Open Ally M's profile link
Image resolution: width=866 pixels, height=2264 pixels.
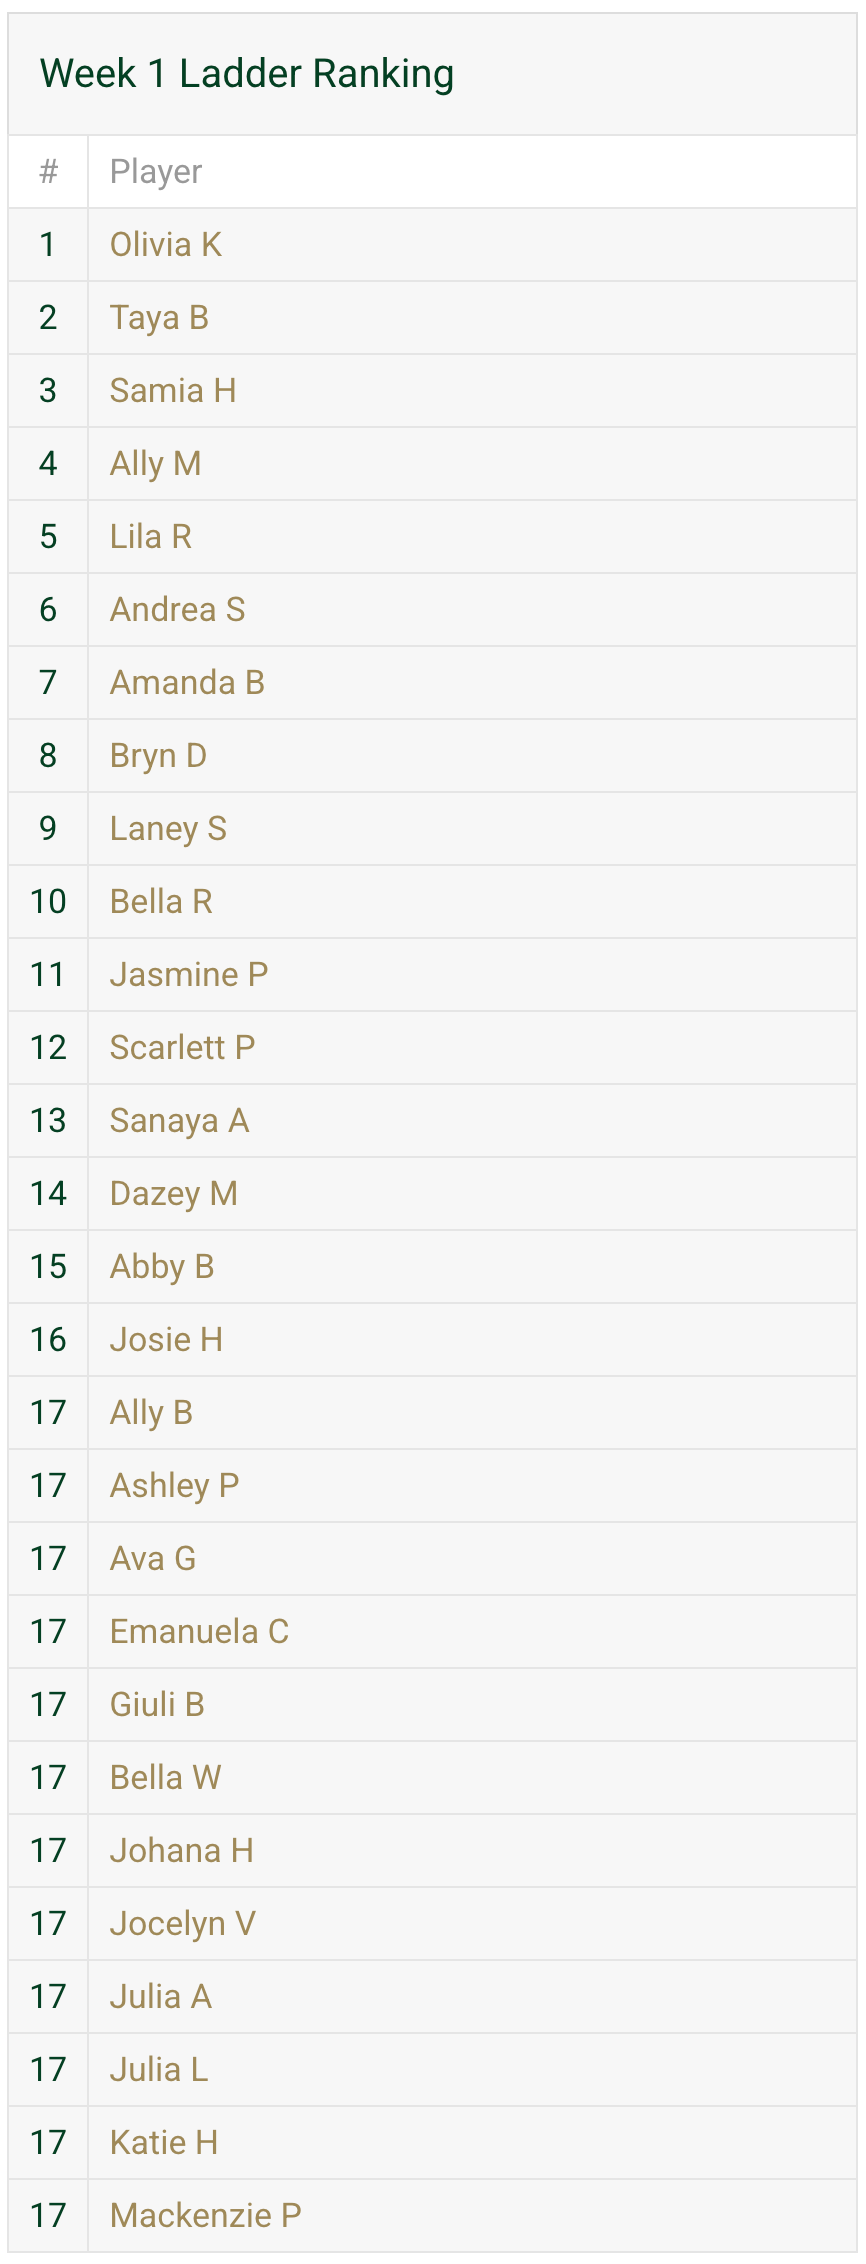pos(155,464)
